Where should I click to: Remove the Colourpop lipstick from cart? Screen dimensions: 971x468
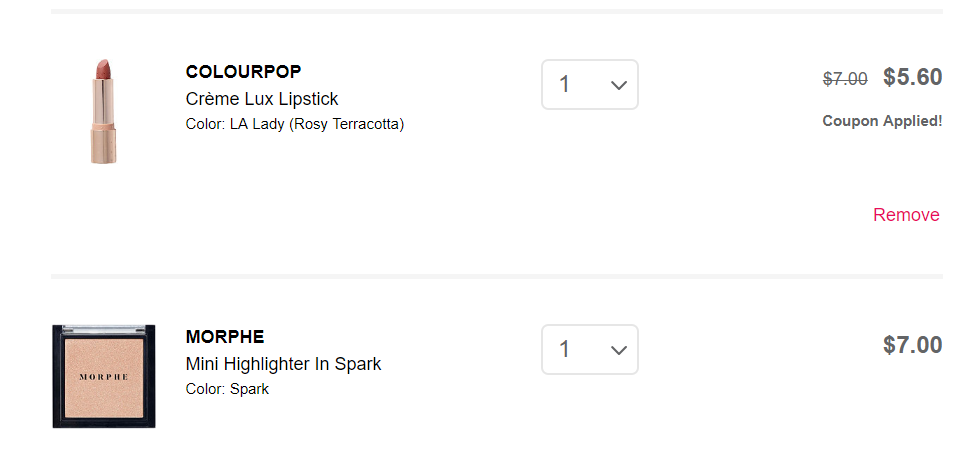[906, 215]
